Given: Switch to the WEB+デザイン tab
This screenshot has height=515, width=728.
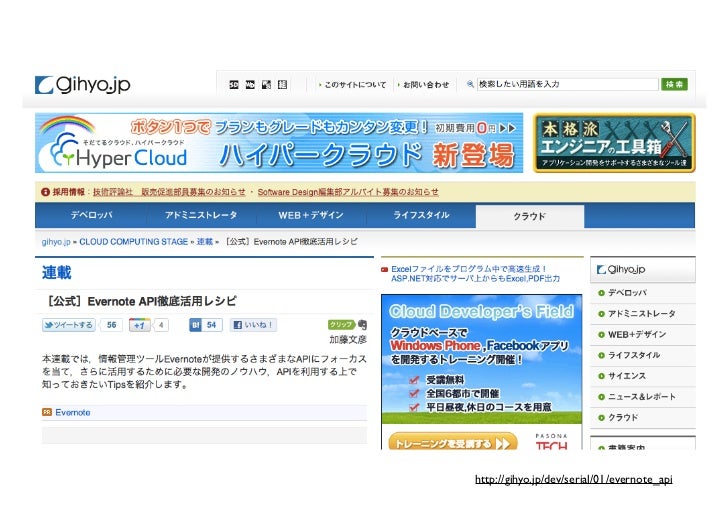Looking at the screenshot, I should point(311,215).
